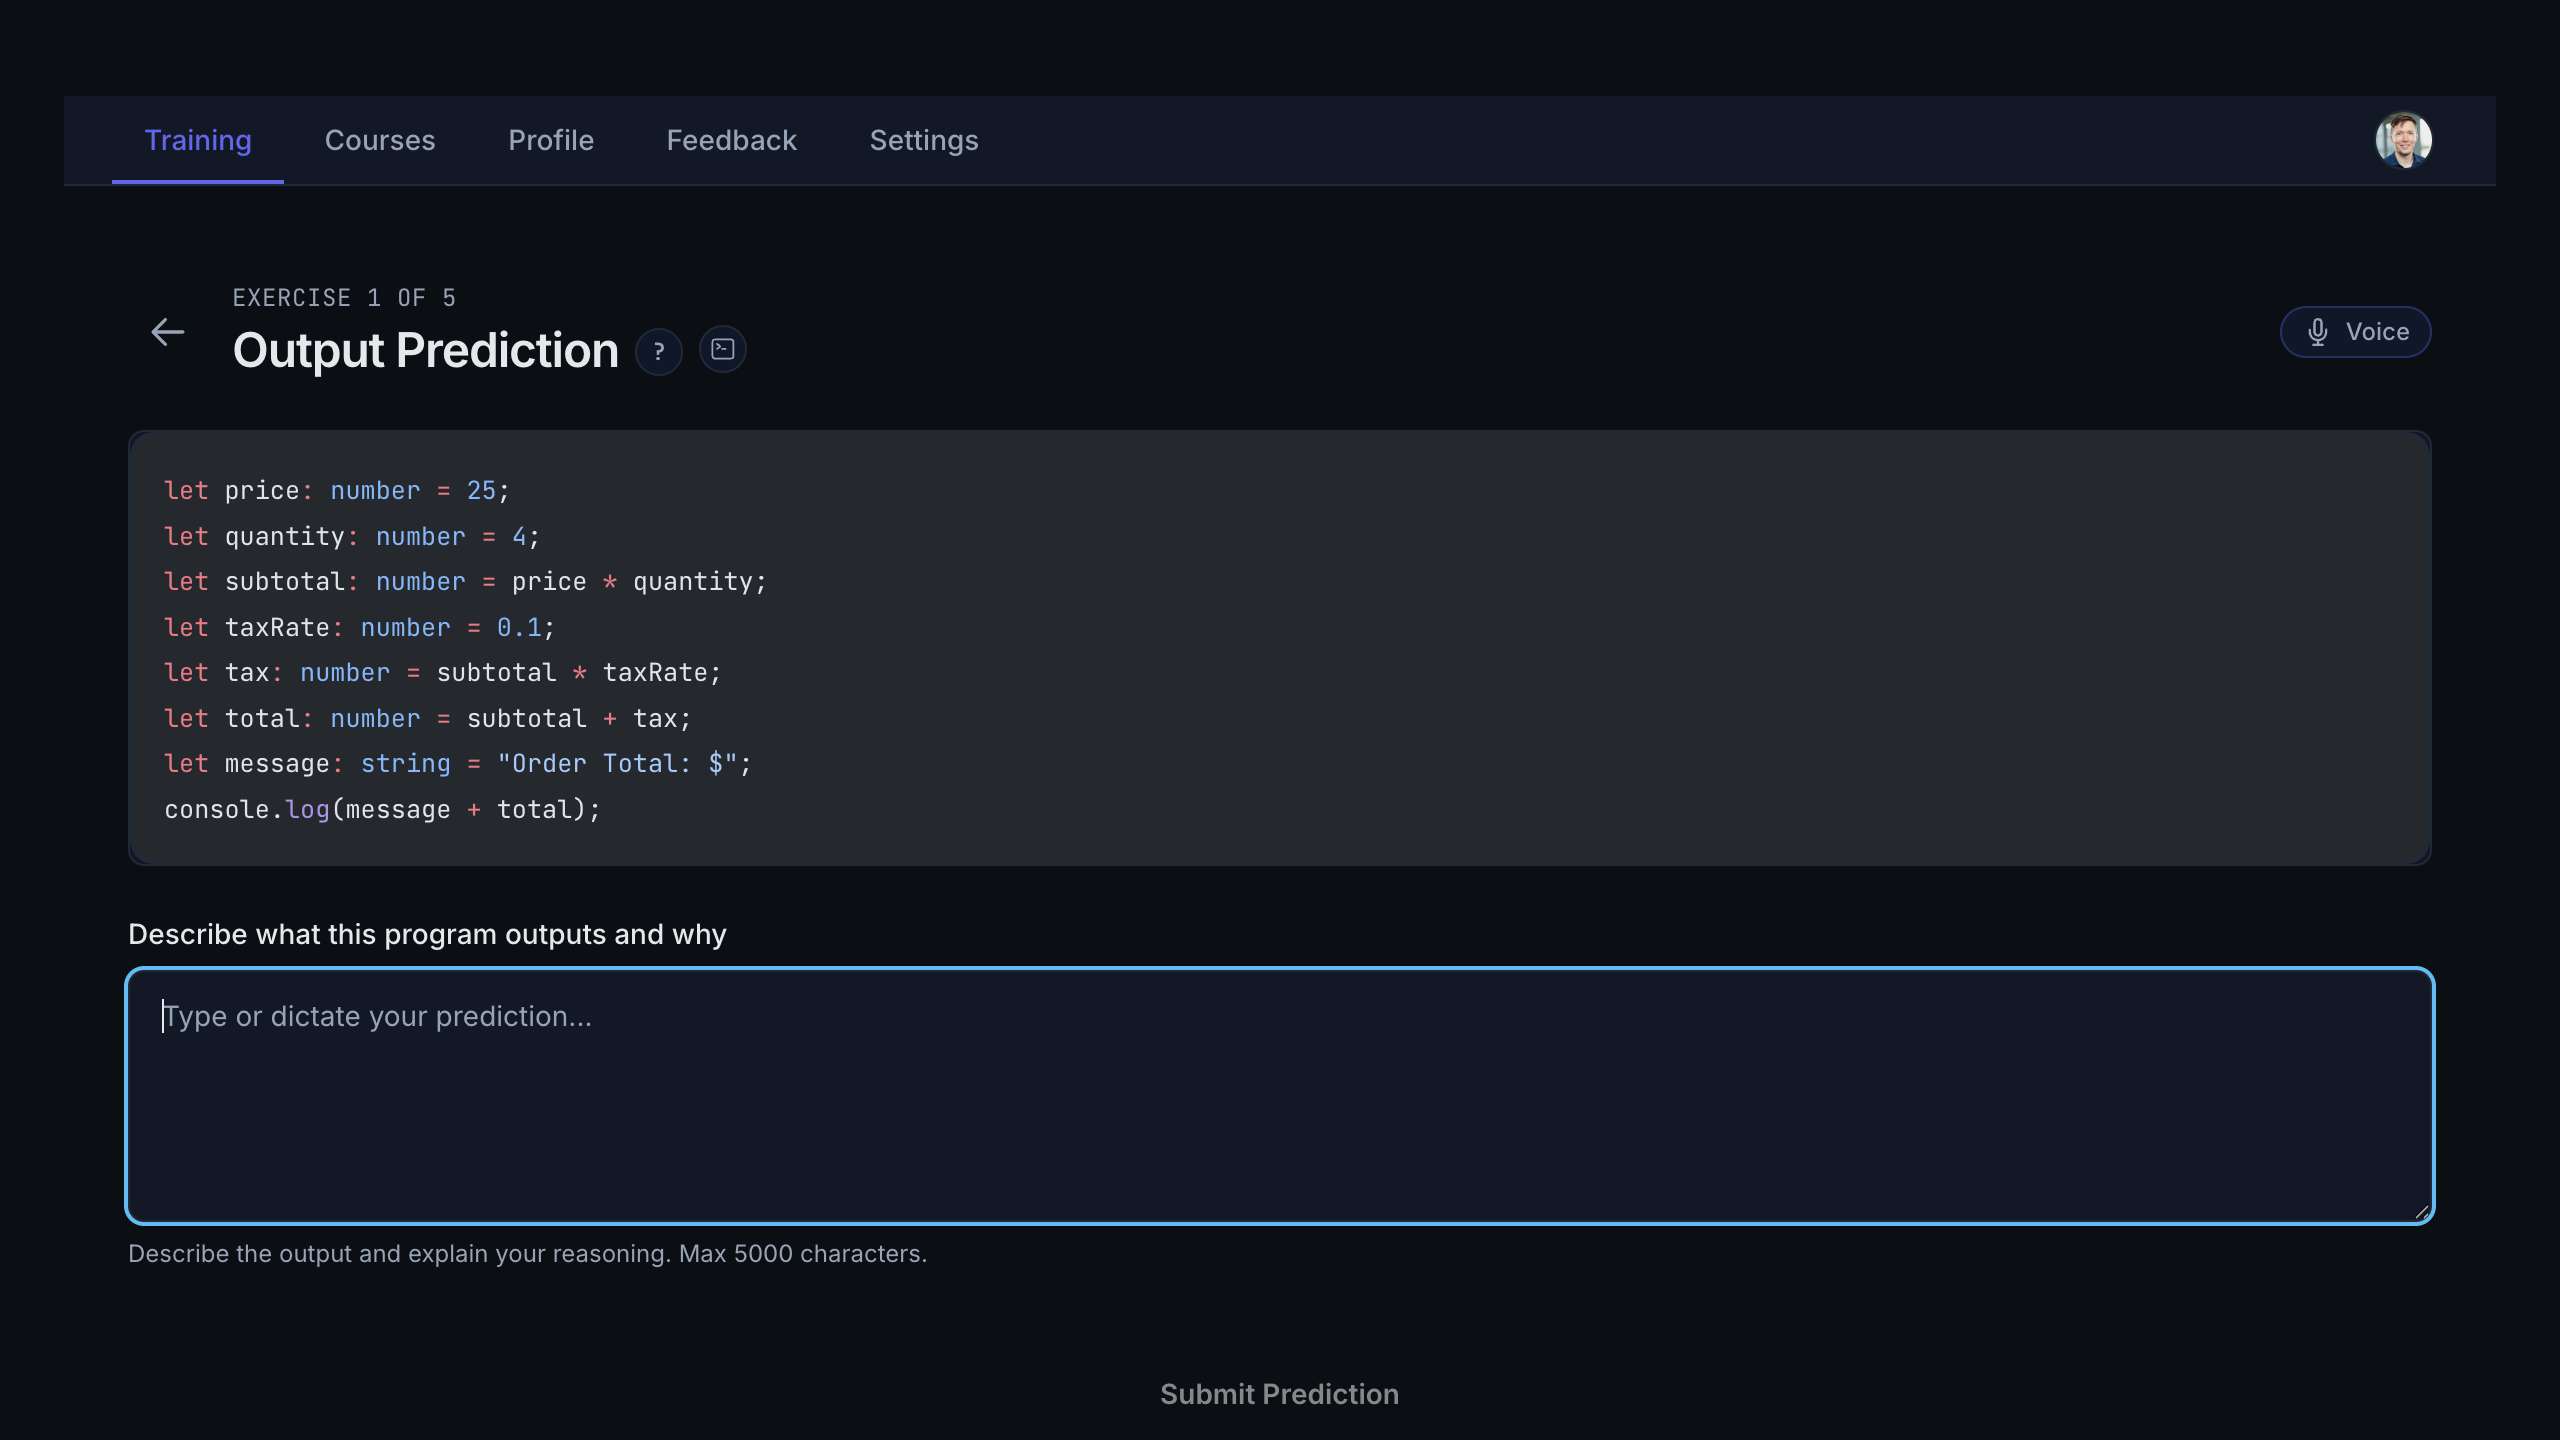2560x1440 pixels.
Task: Return to the Training tab
Action: (198, 140)
